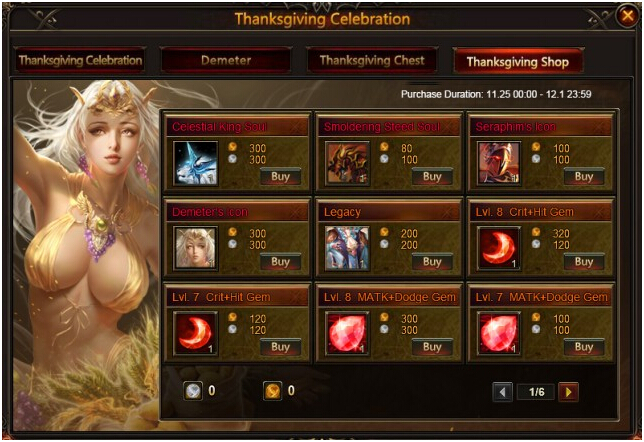Screen dimensions: 644x442
Task: Select the Lvl. 7 Crit+Hit Gem icon
Action: 196,334
